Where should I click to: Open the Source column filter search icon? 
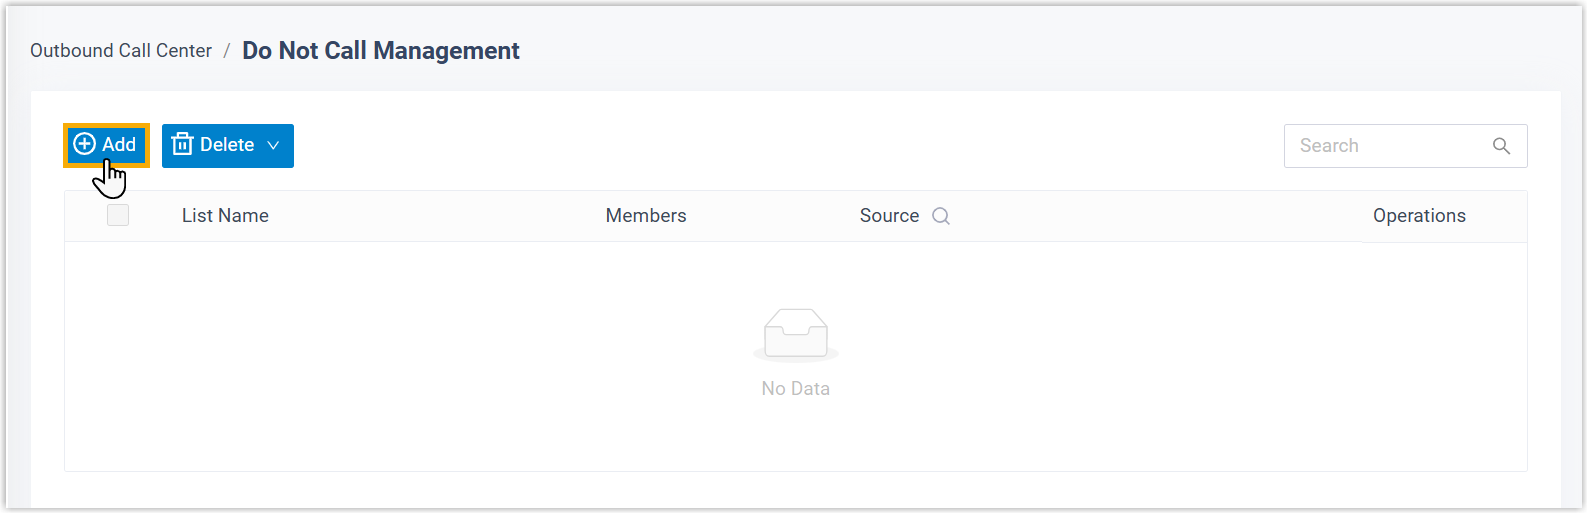click(x=941, y=216)
